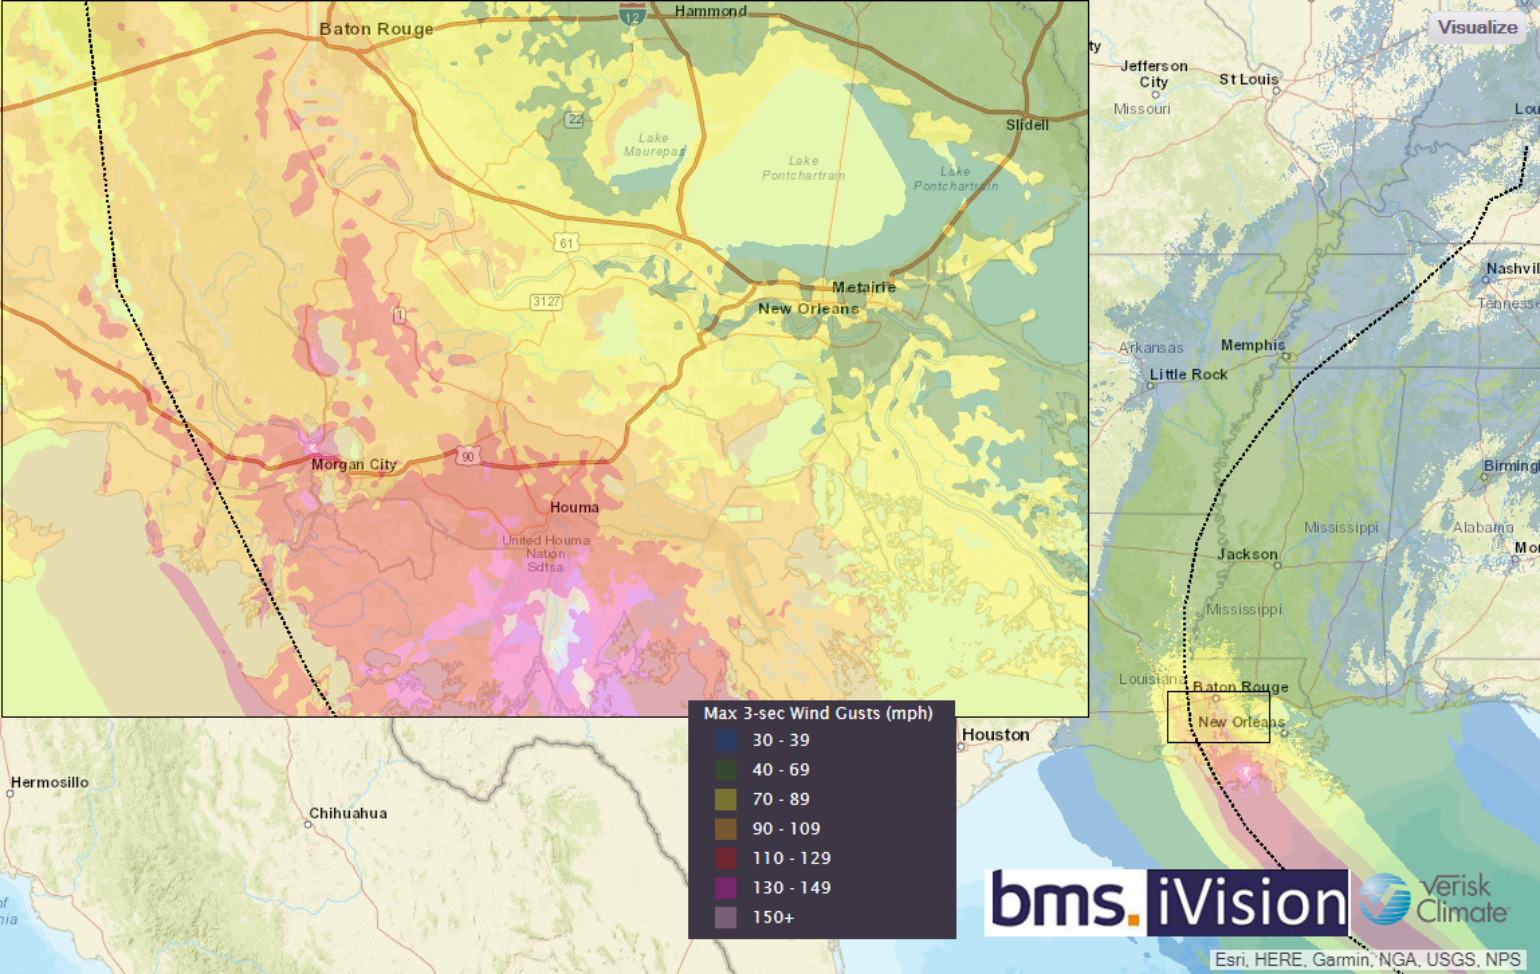Open the Esri map attribution text
1540x974 pixels.
point(1368,960)
